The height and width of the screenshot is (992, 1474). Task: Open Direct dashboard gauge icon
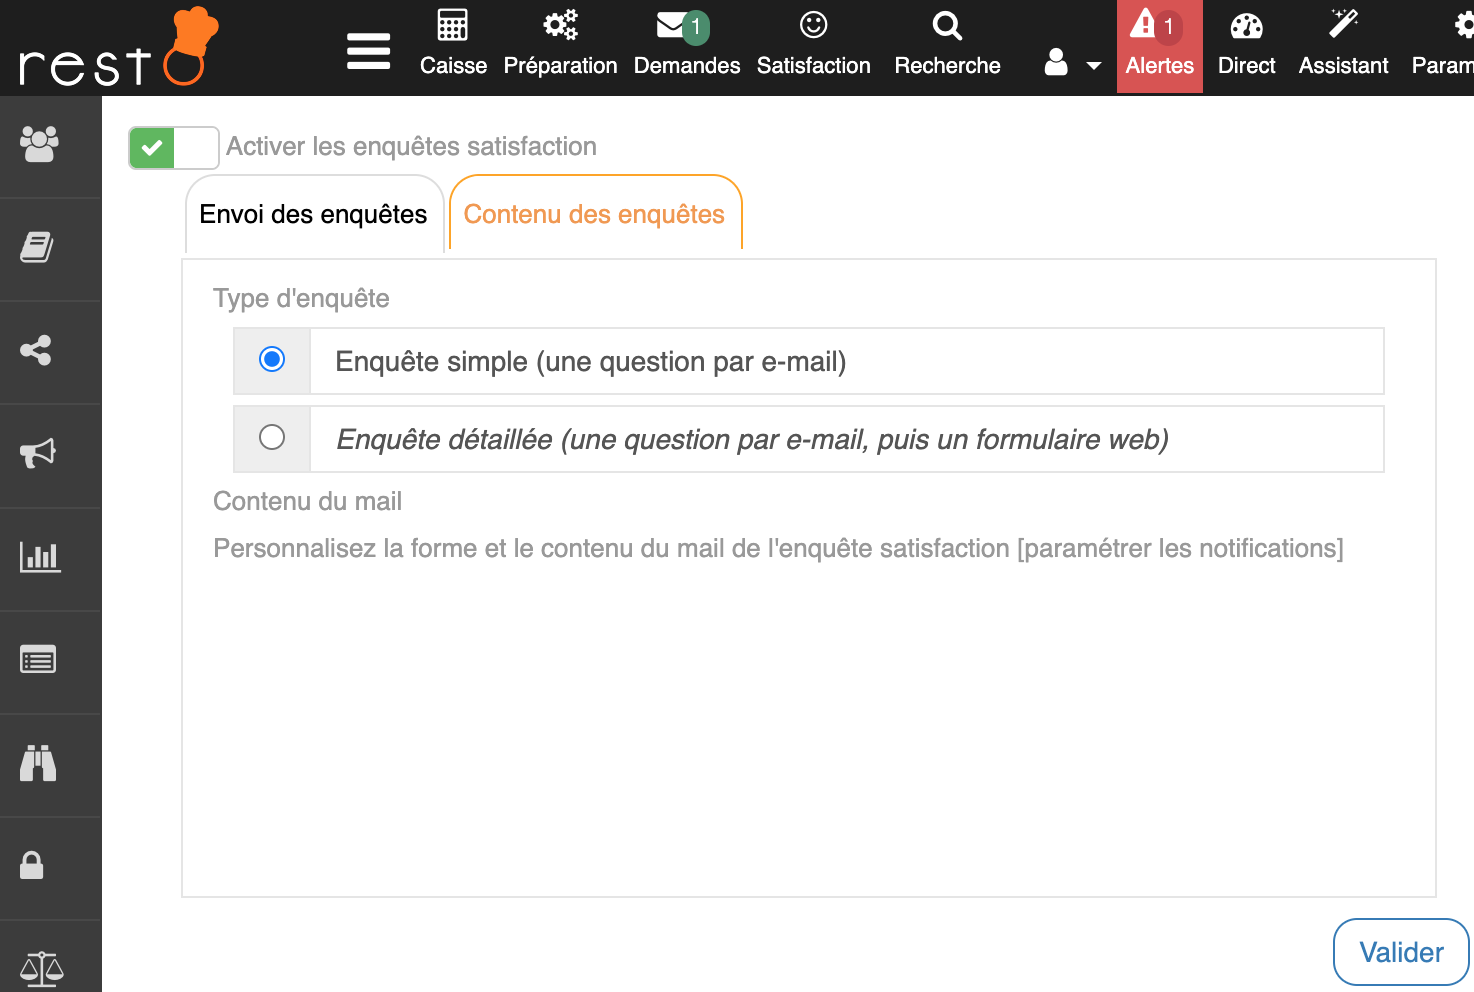pos(1246,26)
